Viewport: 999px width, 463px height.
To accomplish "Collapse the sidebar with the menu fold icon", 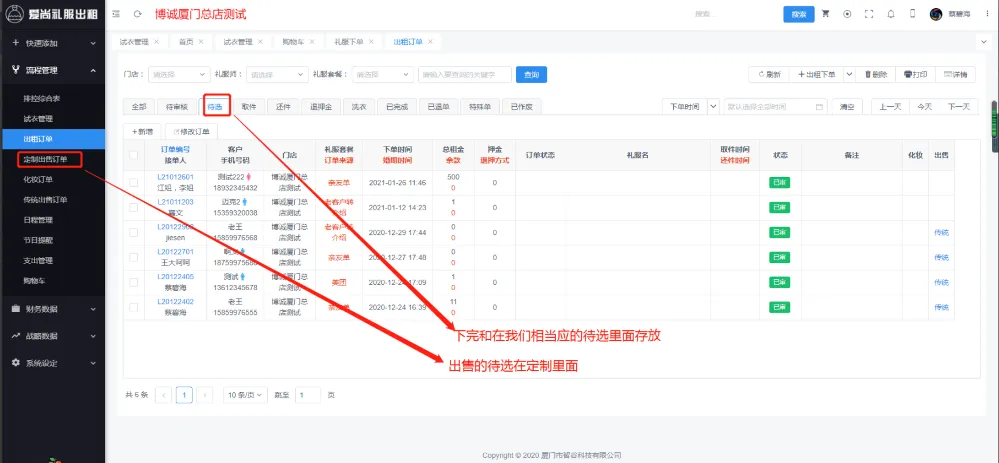I will coord(116,15).
